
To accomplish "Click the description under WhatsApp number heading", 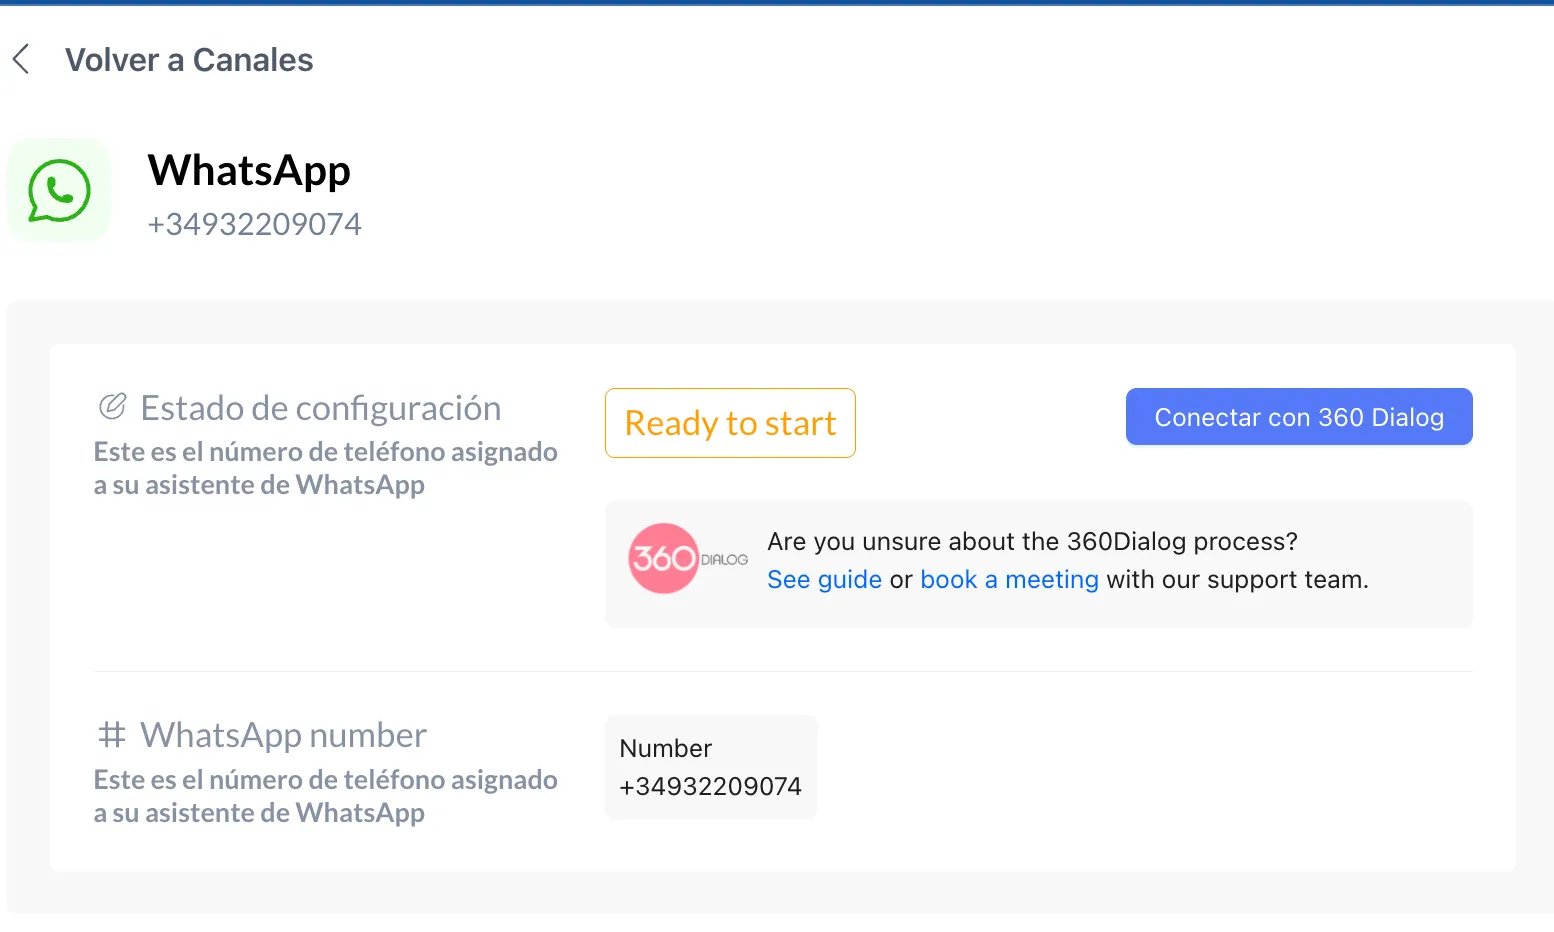I will 326,796.
